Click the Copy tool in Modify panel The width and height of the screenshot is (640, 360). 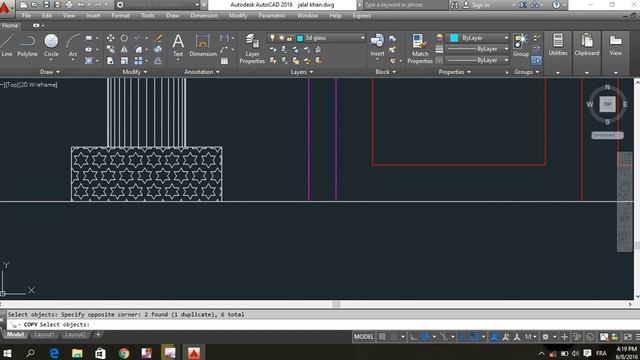click(111, 49)
